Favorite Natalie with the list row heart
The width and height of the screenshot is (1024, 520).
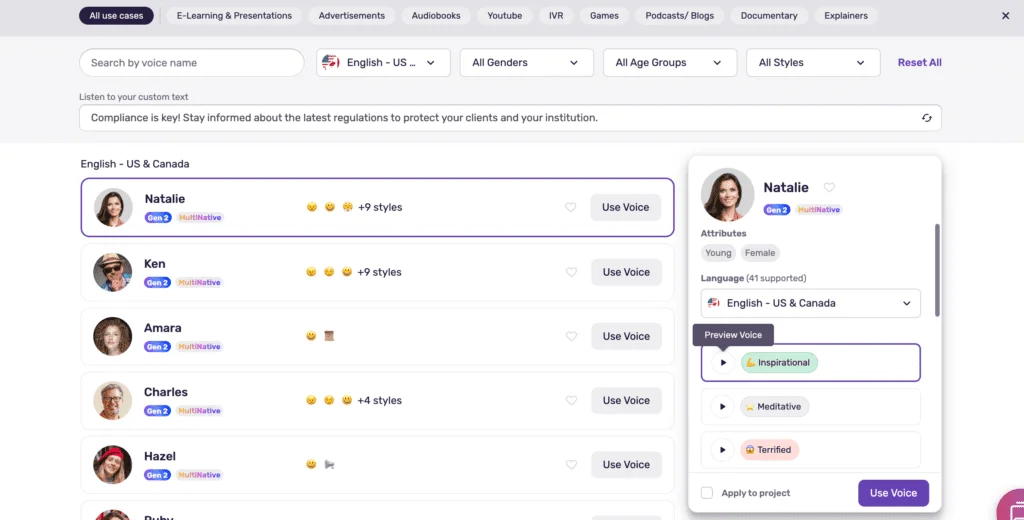coord(570,207)
